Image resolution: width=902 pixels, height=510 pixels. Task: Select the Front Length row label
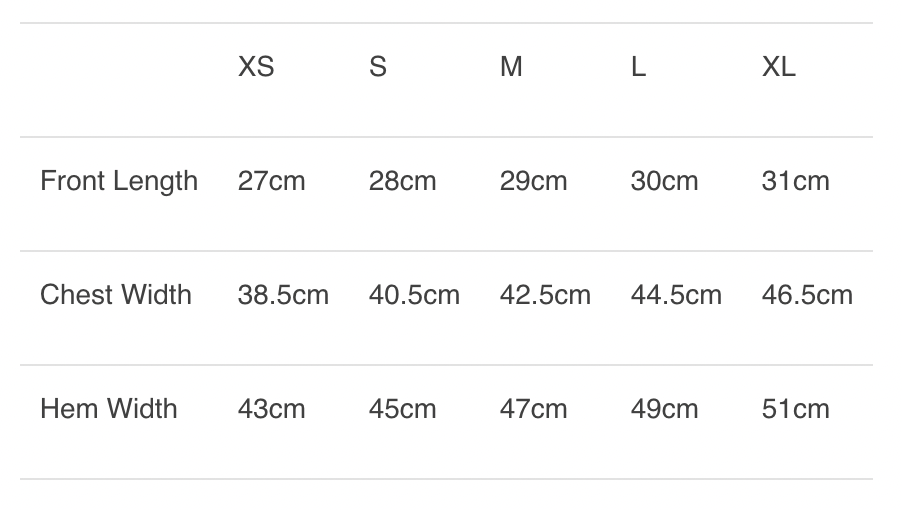tap(119, 181)
